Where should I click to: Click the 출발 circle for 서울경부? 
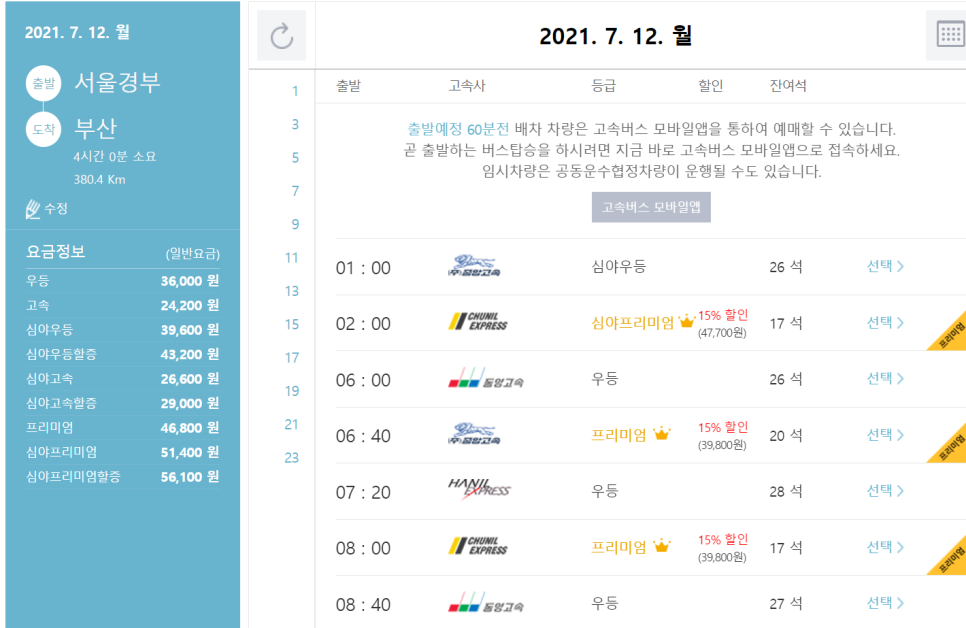coord(43,83)
